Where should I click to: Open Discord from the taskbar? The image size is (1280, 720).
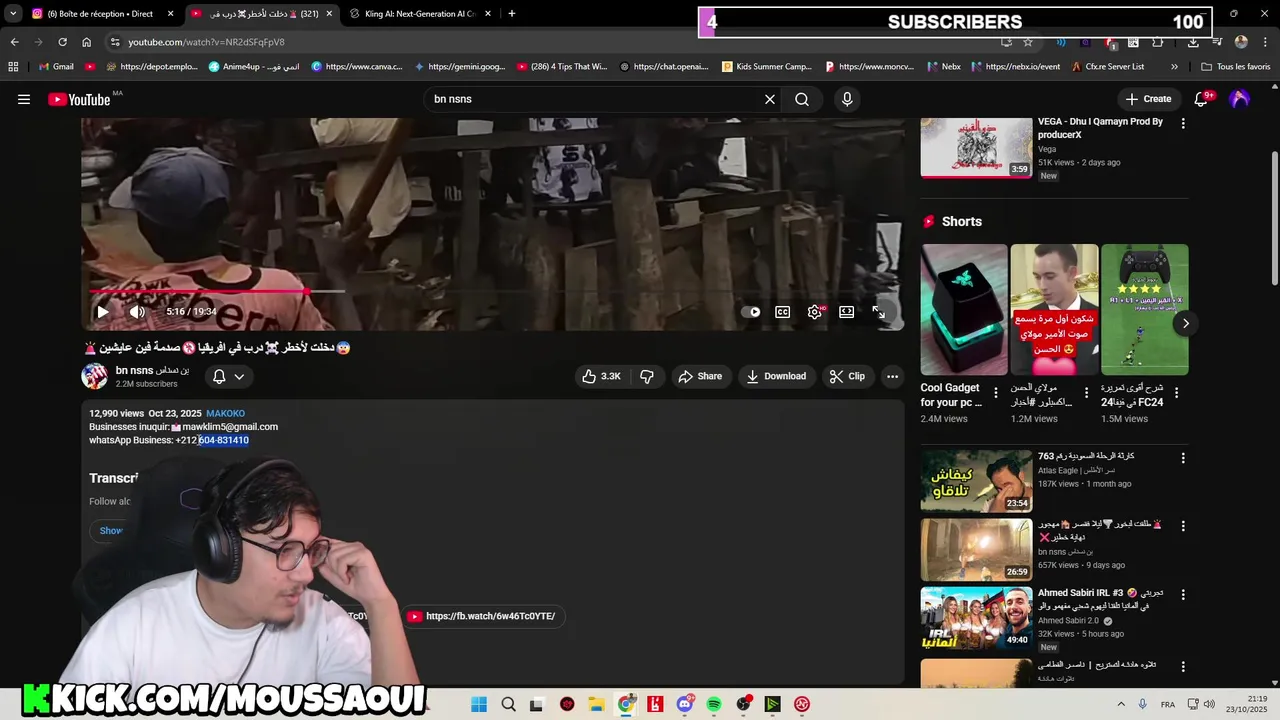(685, 704)
